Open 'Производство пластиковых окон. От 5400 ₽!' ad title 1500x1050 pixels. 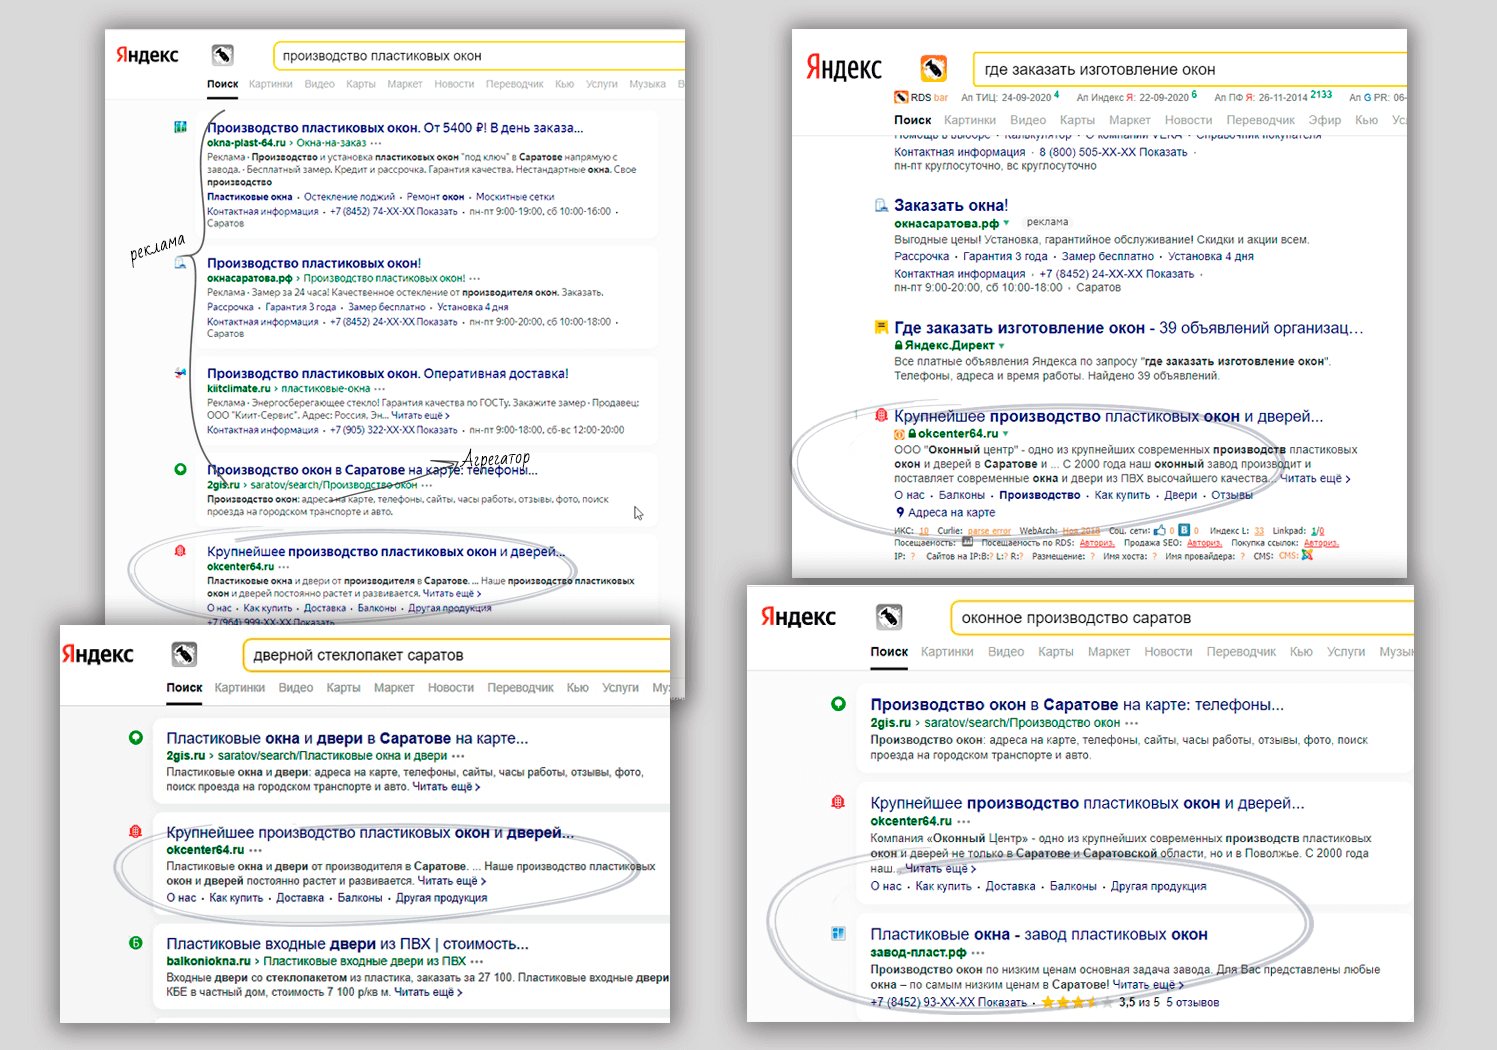(x=395, y=128)
